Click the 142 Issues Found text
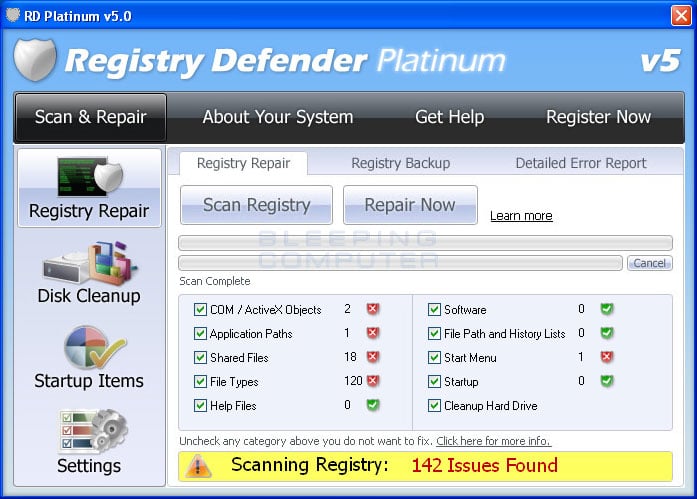This screenshot has height=499, width=697. [484, 466]
